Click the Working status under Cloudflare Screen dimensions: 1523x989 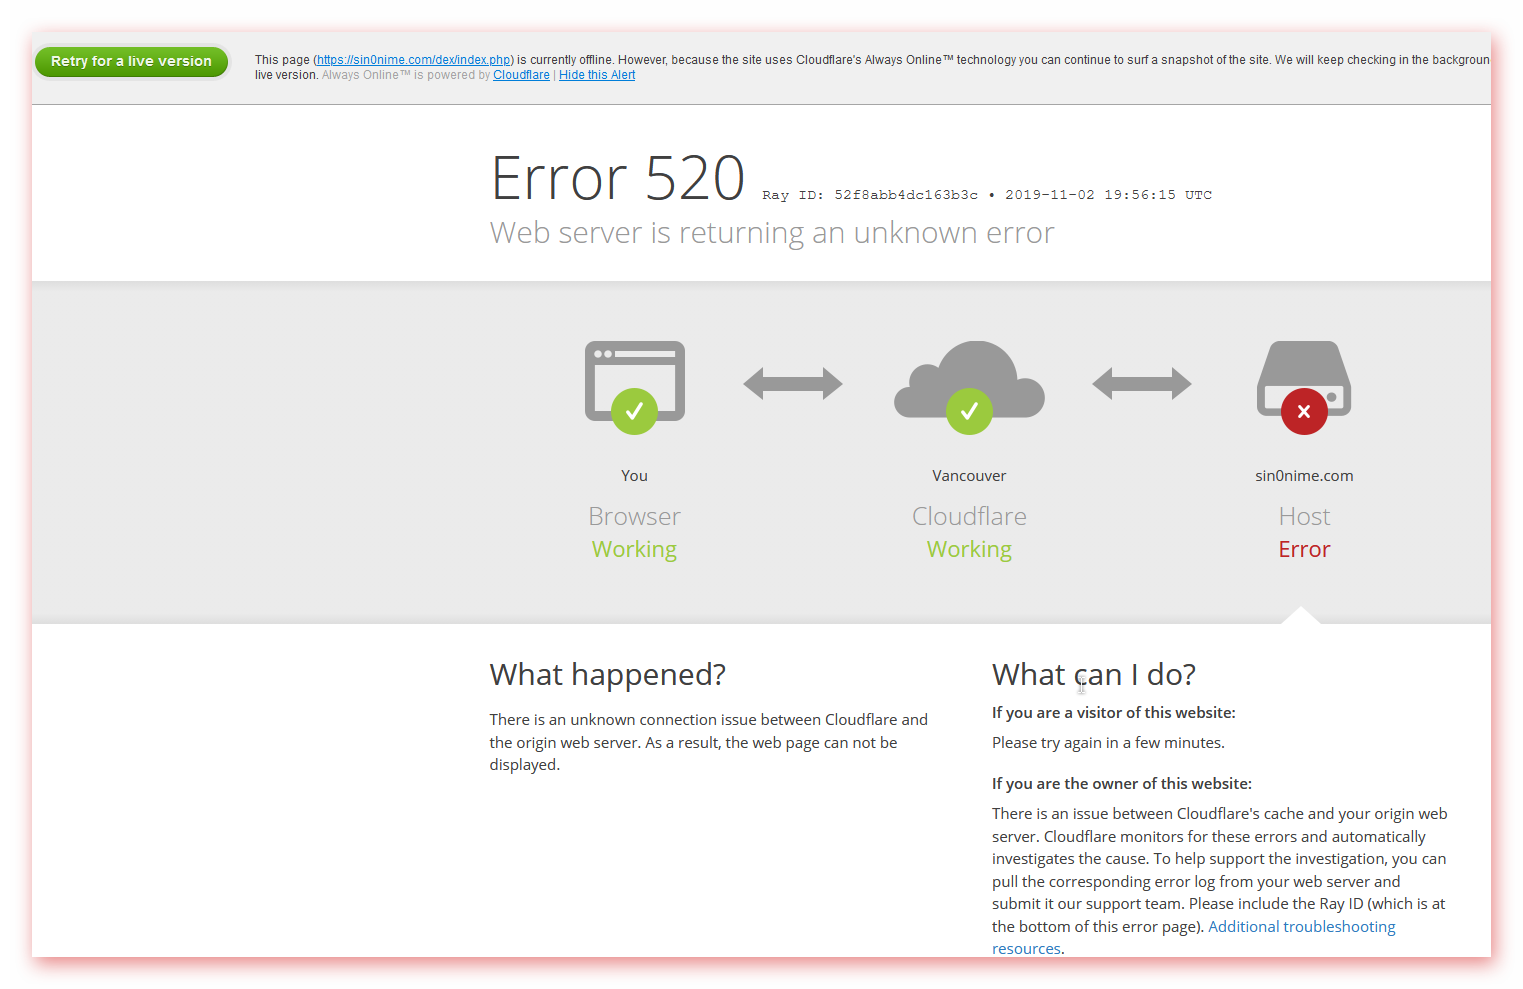click(x=969, y=550)
